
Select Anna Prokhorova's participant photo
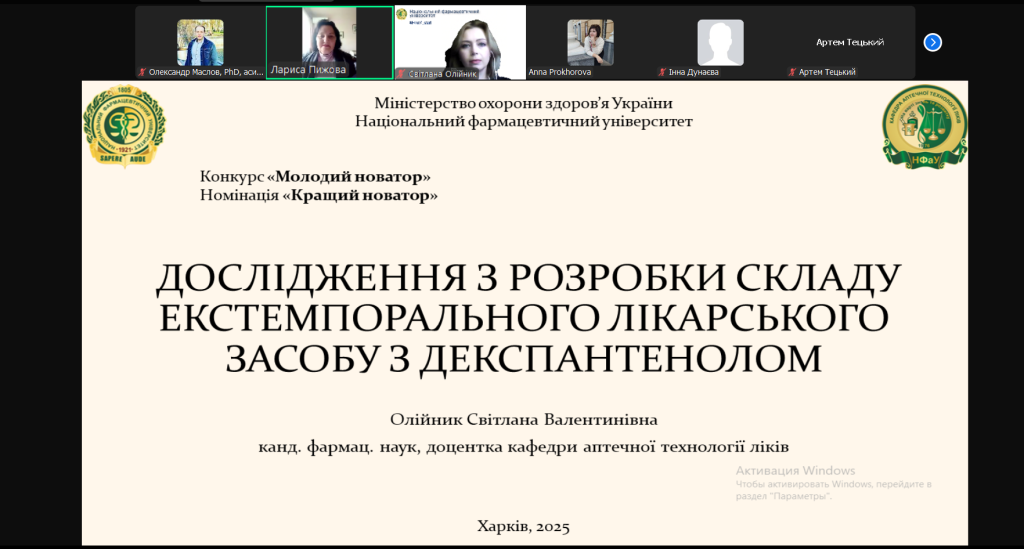click(590, 42)
